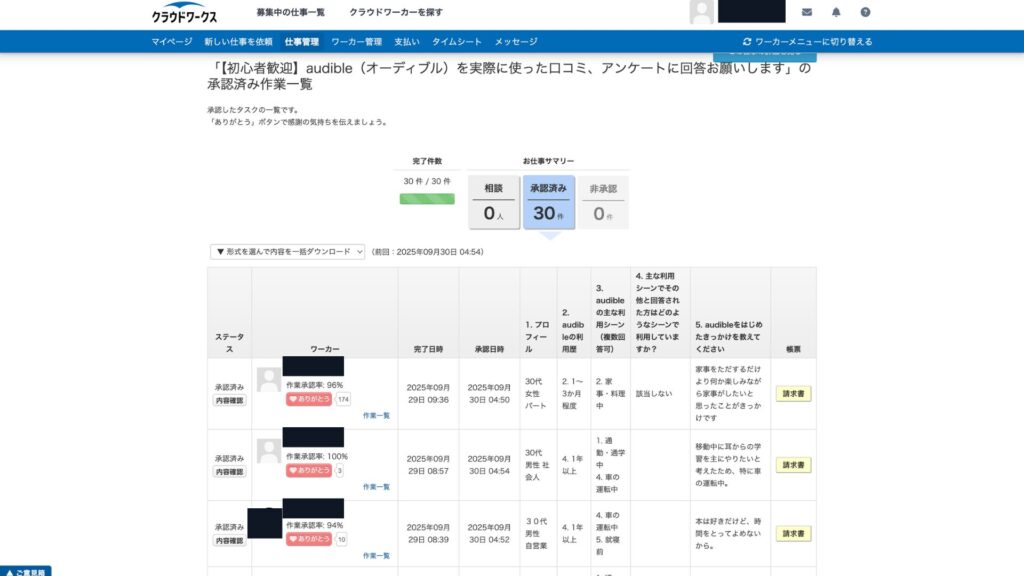Screen dimensions: 1024x576
Task: Click first worker's avatar (96% approval)
Action: click(268, 379)
